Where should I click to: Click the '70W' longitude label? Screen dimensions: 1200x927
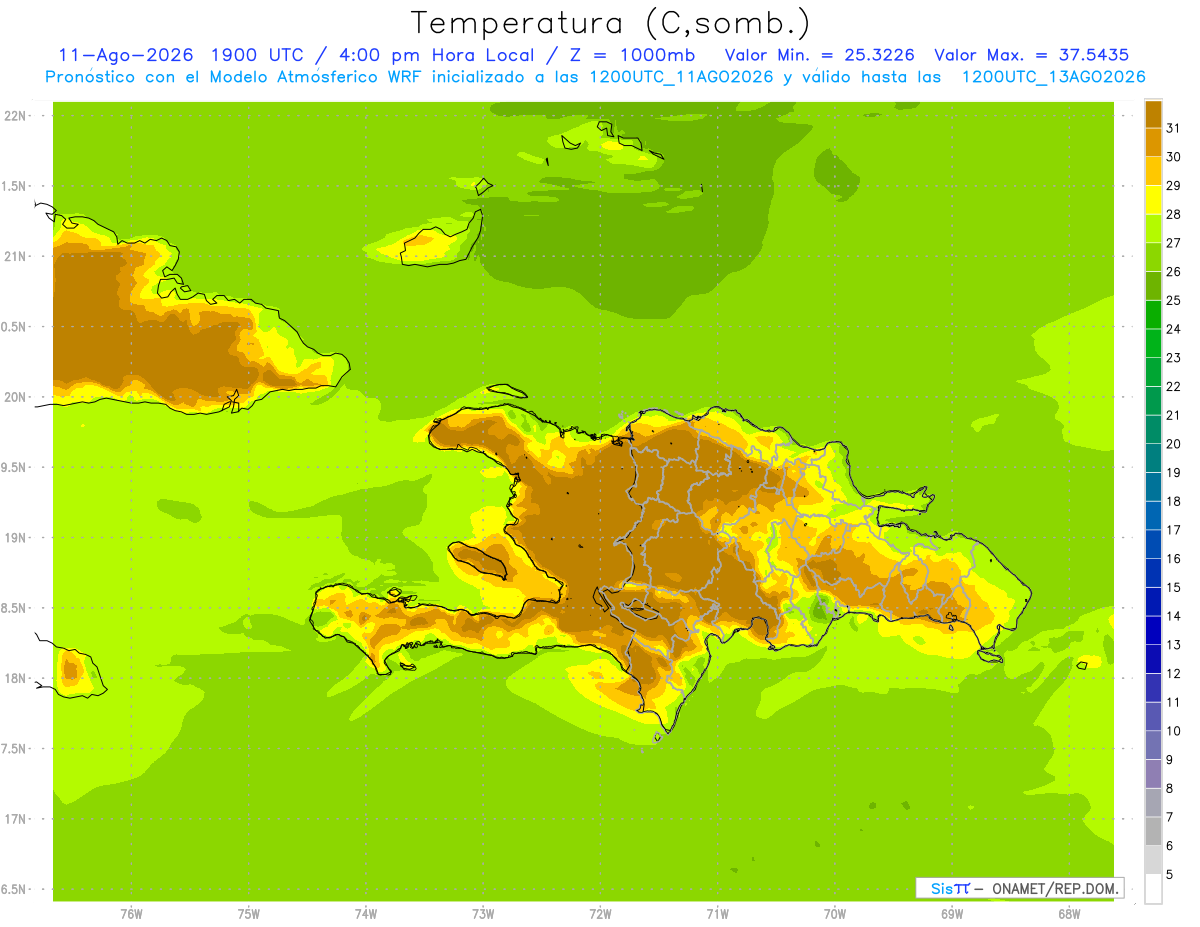coord(835,914)
